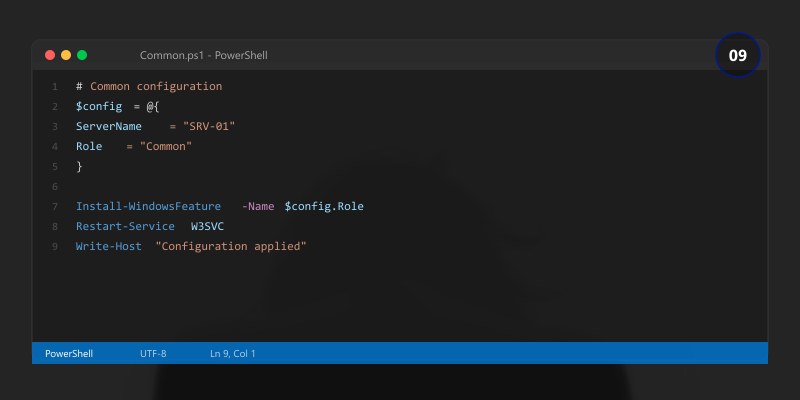Click the circular 09 badge
Screen dimensions: 800x400
click(x=737, y=56)
